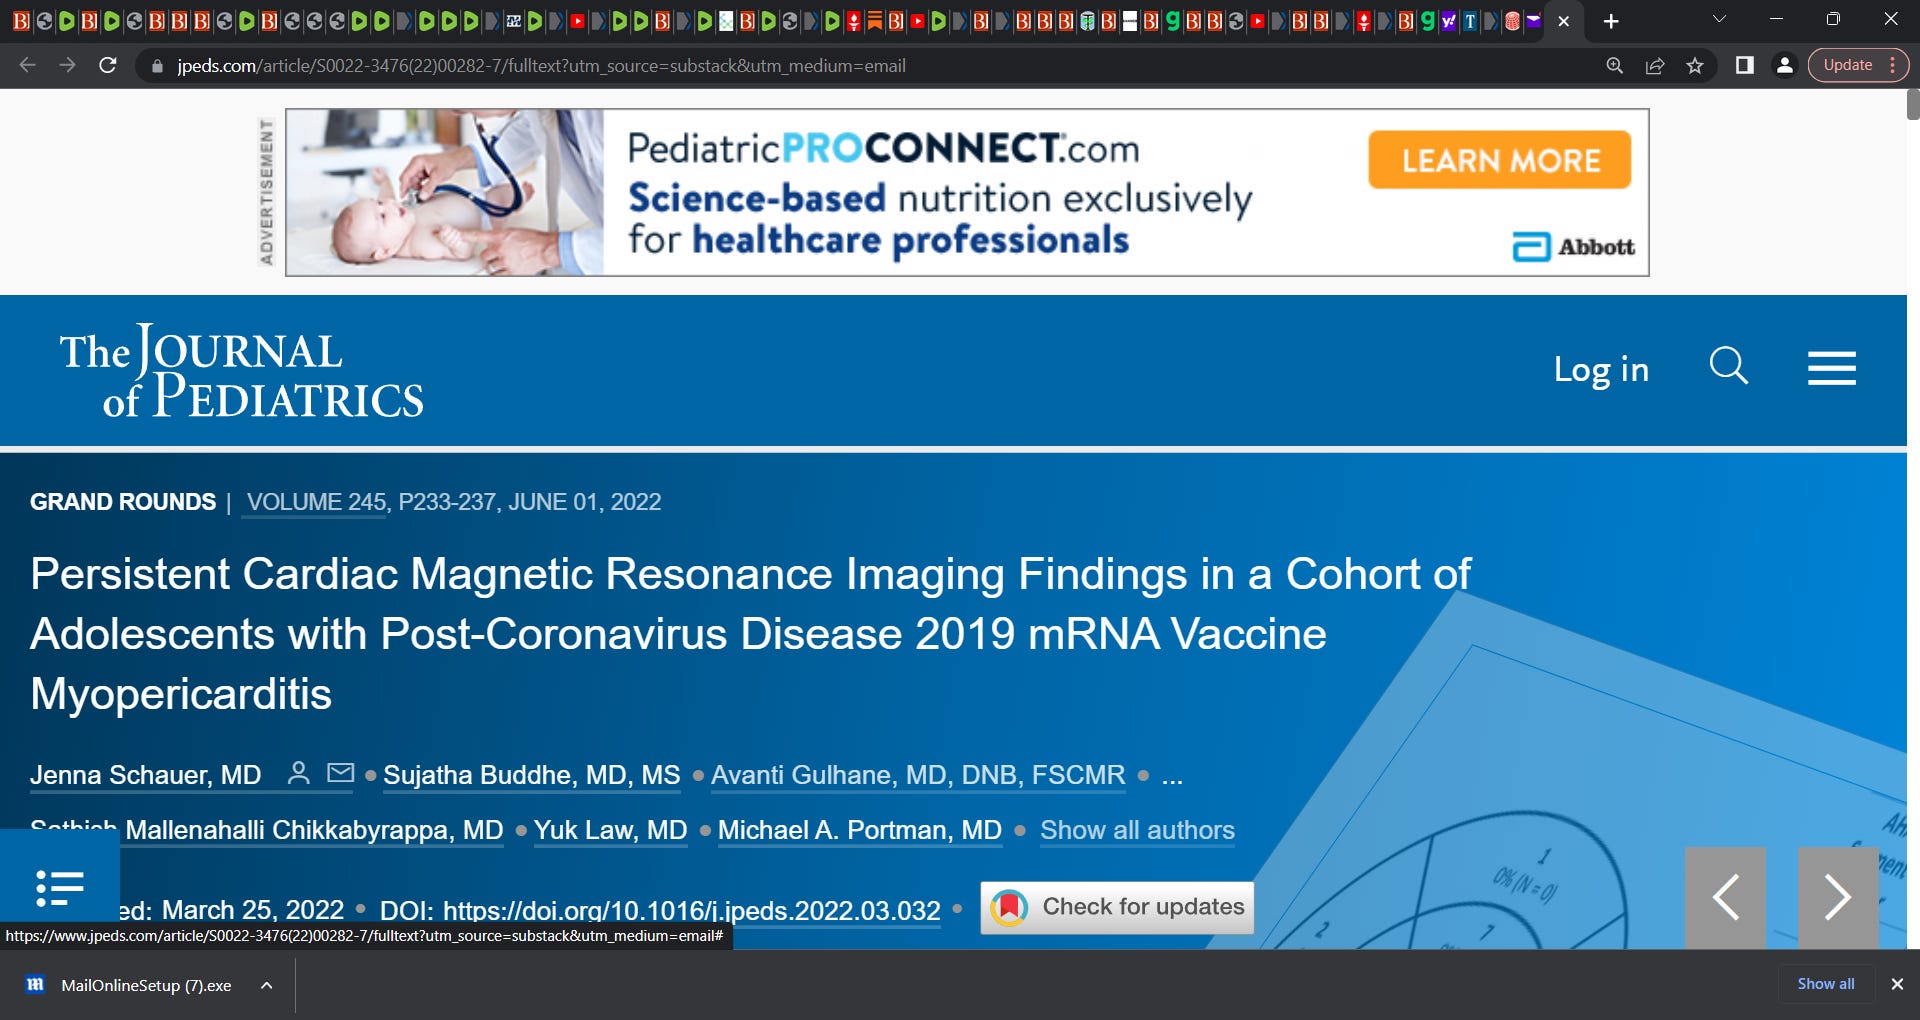This screenshot has width=1920, height=1020.
Task: Reload the current page
Action: [x=108, y=65]
